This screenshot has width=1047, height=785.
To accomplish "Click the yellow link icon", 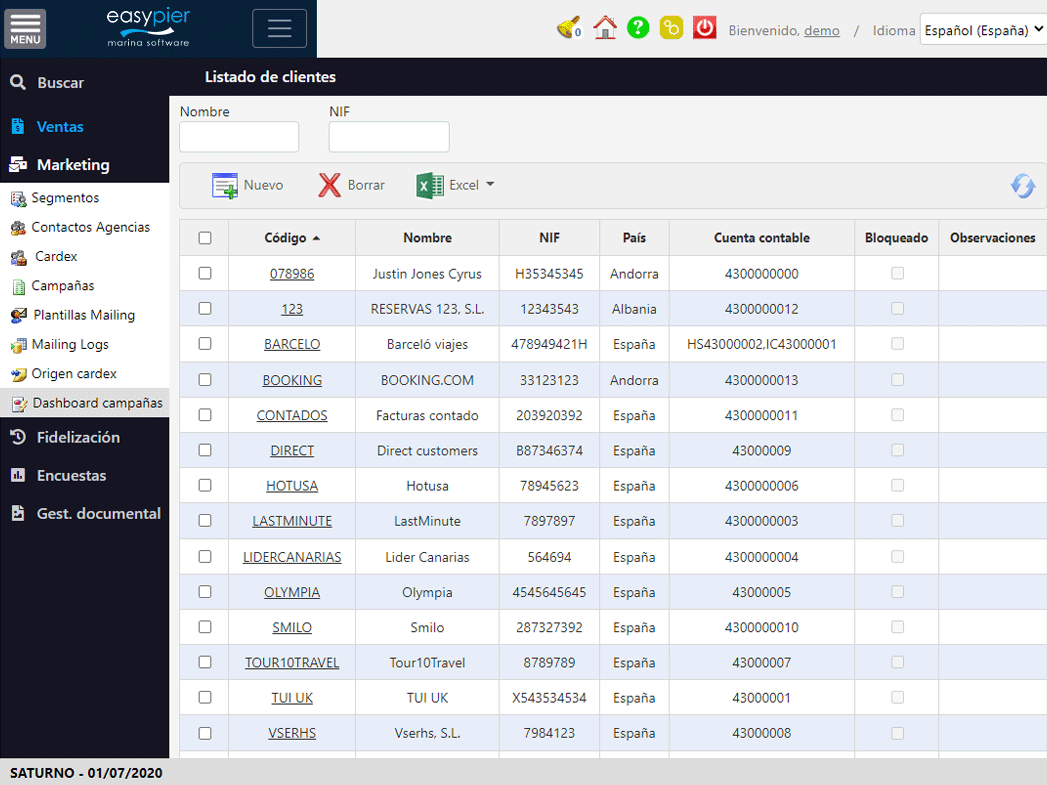I will click(671, 28).
